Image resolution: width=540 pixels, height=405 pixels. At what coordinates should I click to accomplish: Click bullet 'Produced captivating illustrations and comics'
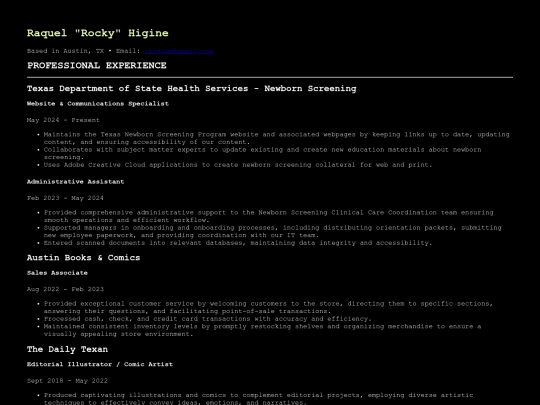[x=259, y=398]
